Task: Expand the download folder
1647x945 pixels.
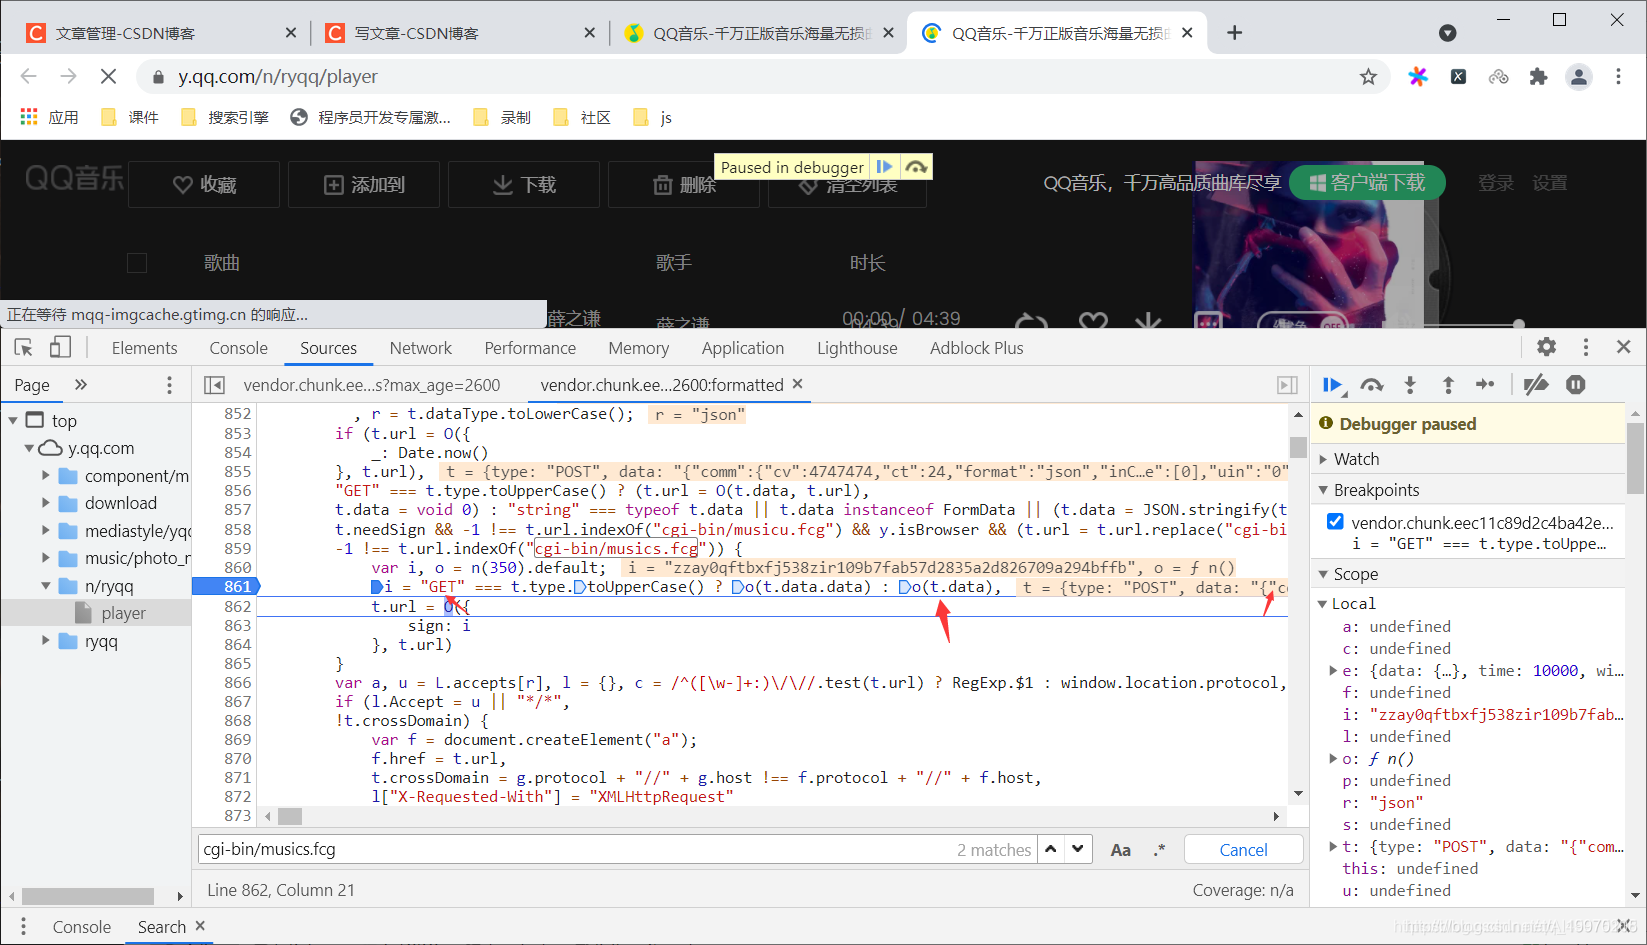Action: [x=45, y=503]
